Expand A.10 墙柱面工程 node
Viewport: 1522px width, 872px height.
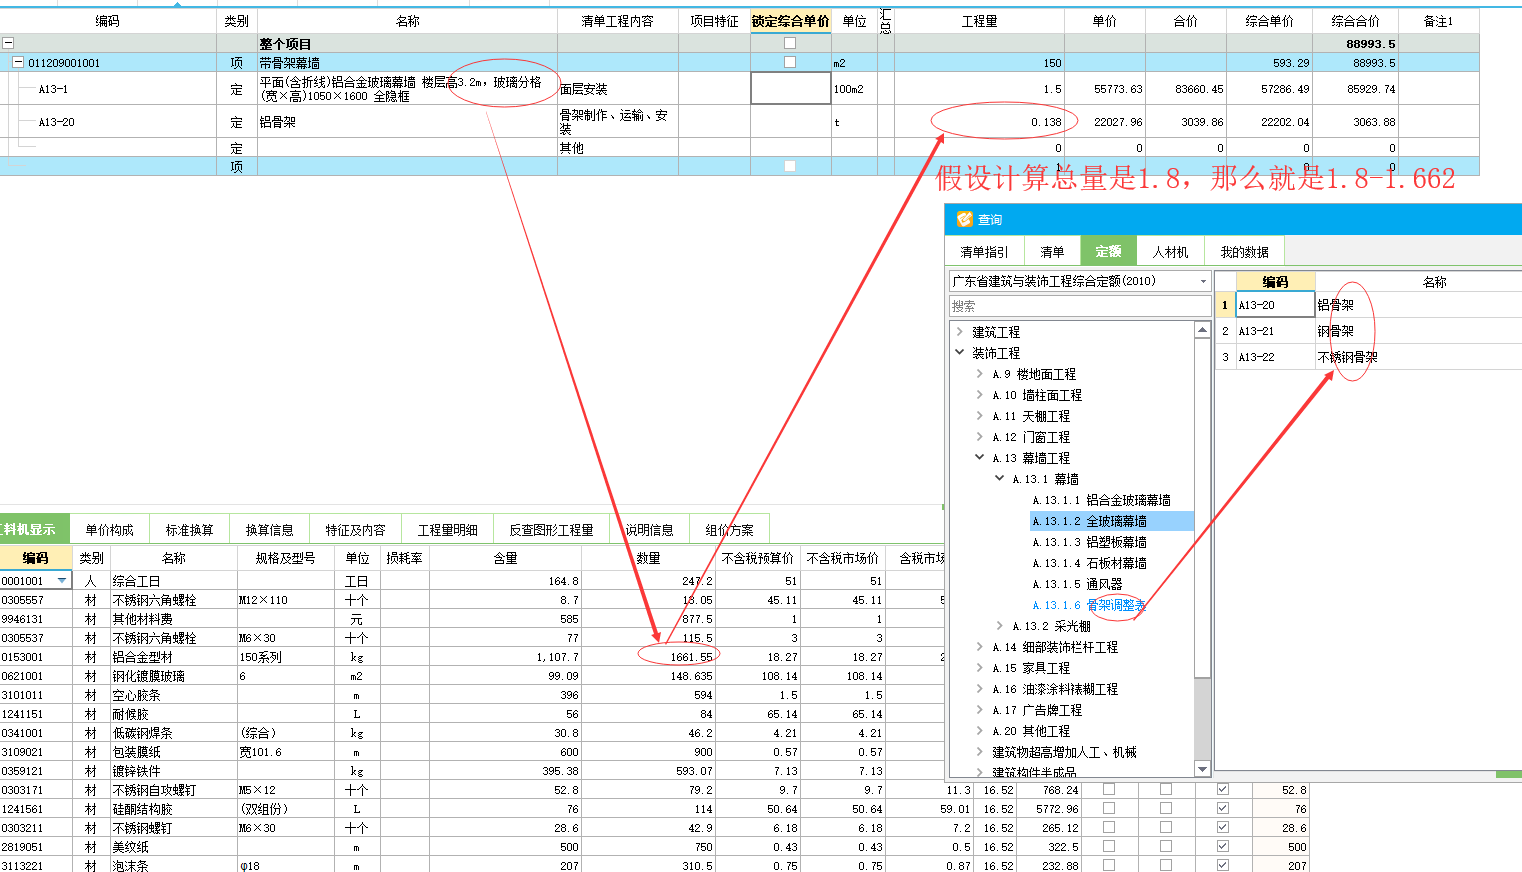coord(980,395)
